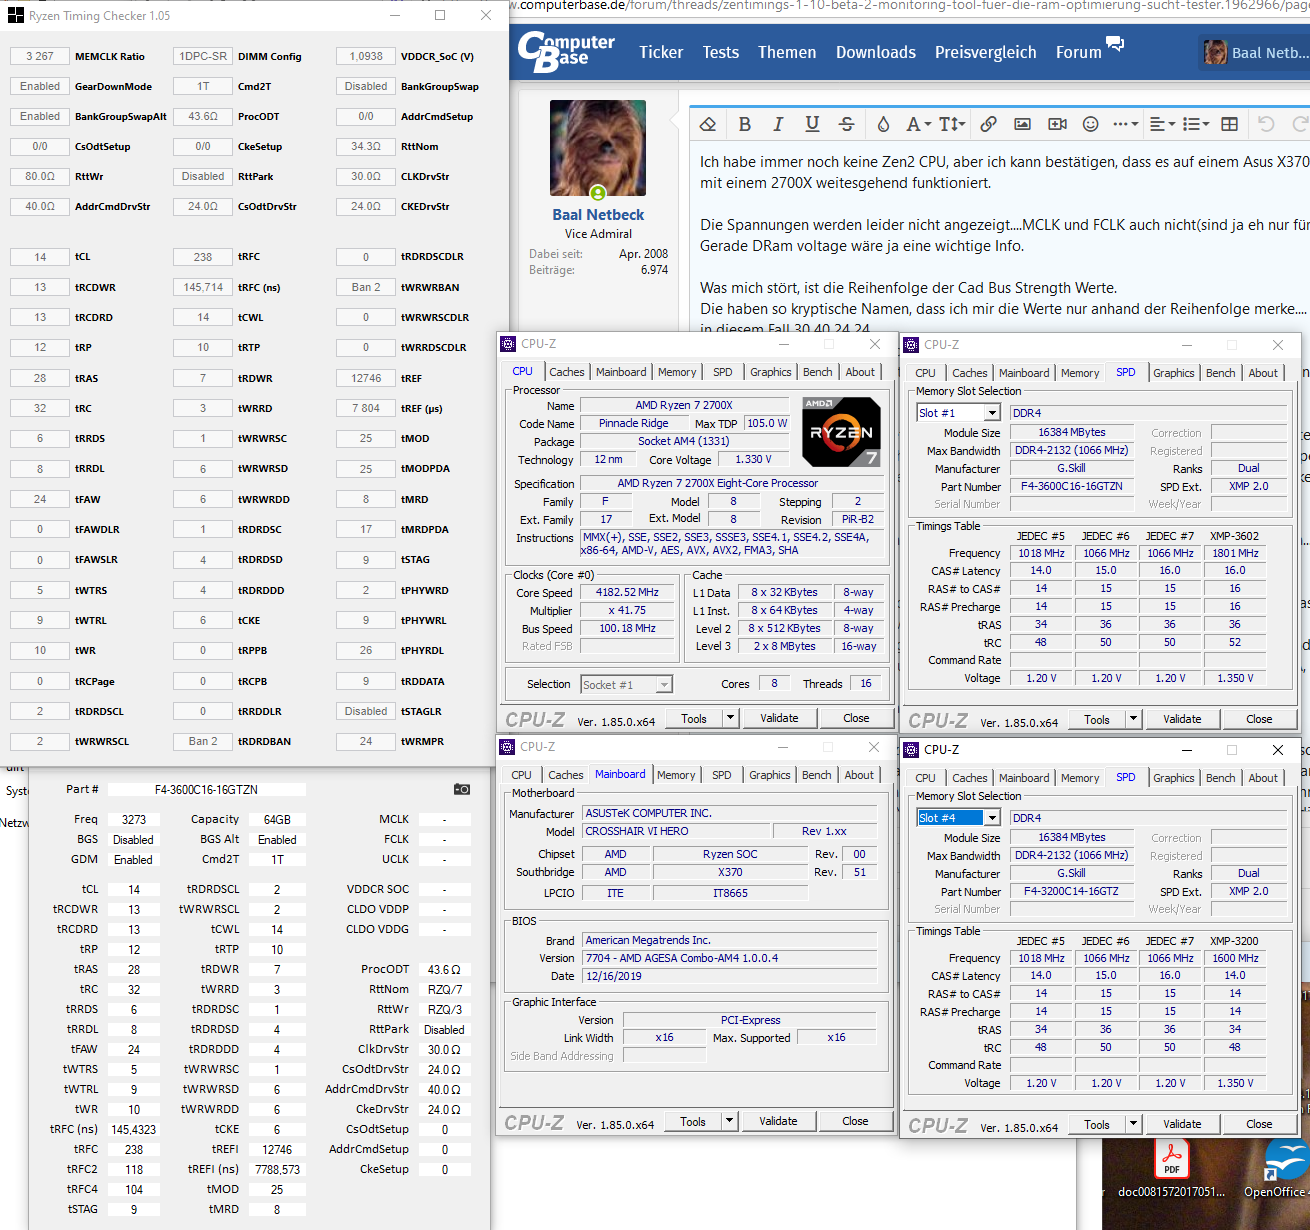Click the remove formatting eraser icon
1310x1230 pixels.
[x=708, y=124]
